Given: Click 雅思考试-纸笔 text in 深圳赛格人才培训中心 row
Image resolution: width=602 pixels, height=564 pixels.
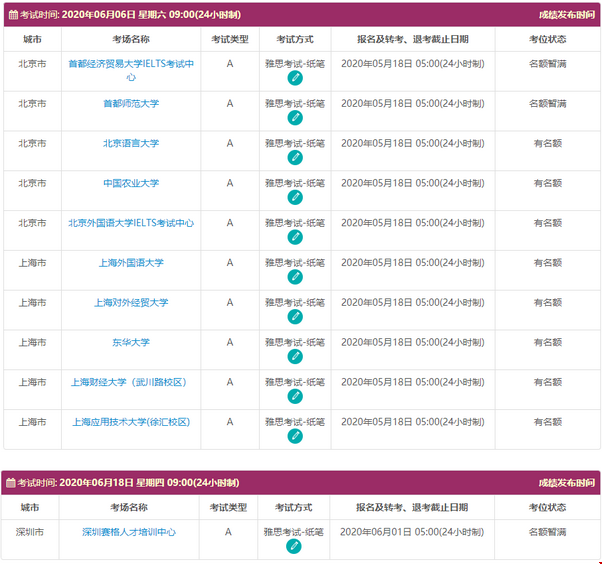Looking at the screenshot, I should click(294, 532).
